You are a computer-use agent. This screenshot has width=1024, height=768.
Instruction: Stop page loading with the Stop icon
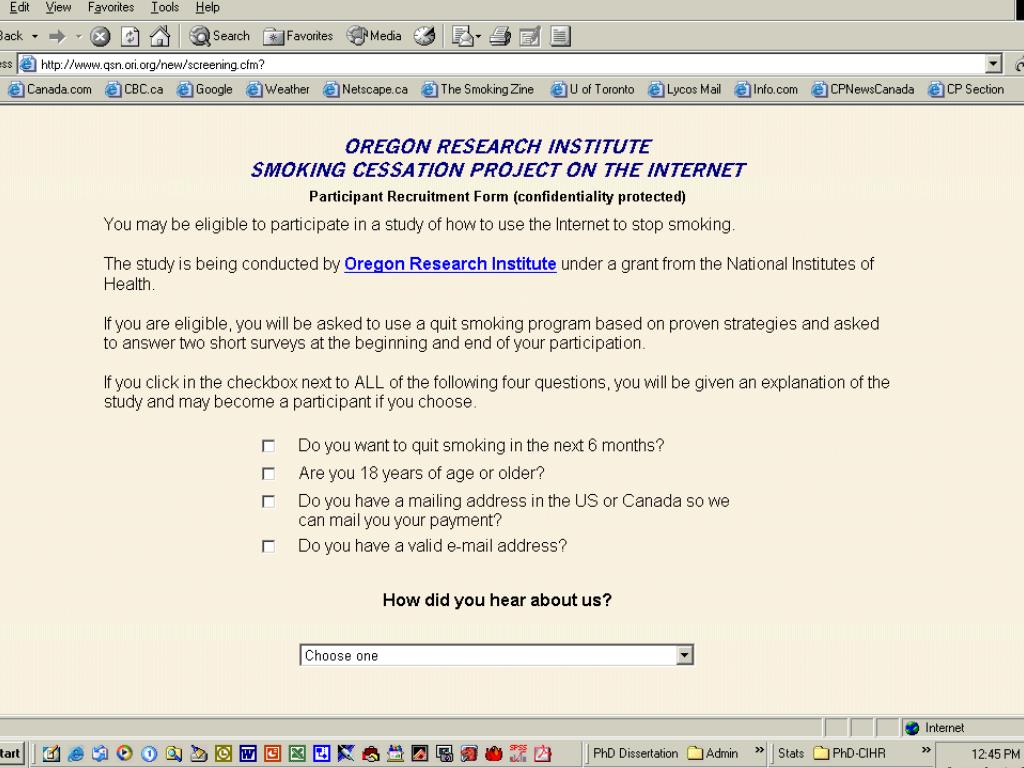[x=100, y=36]
